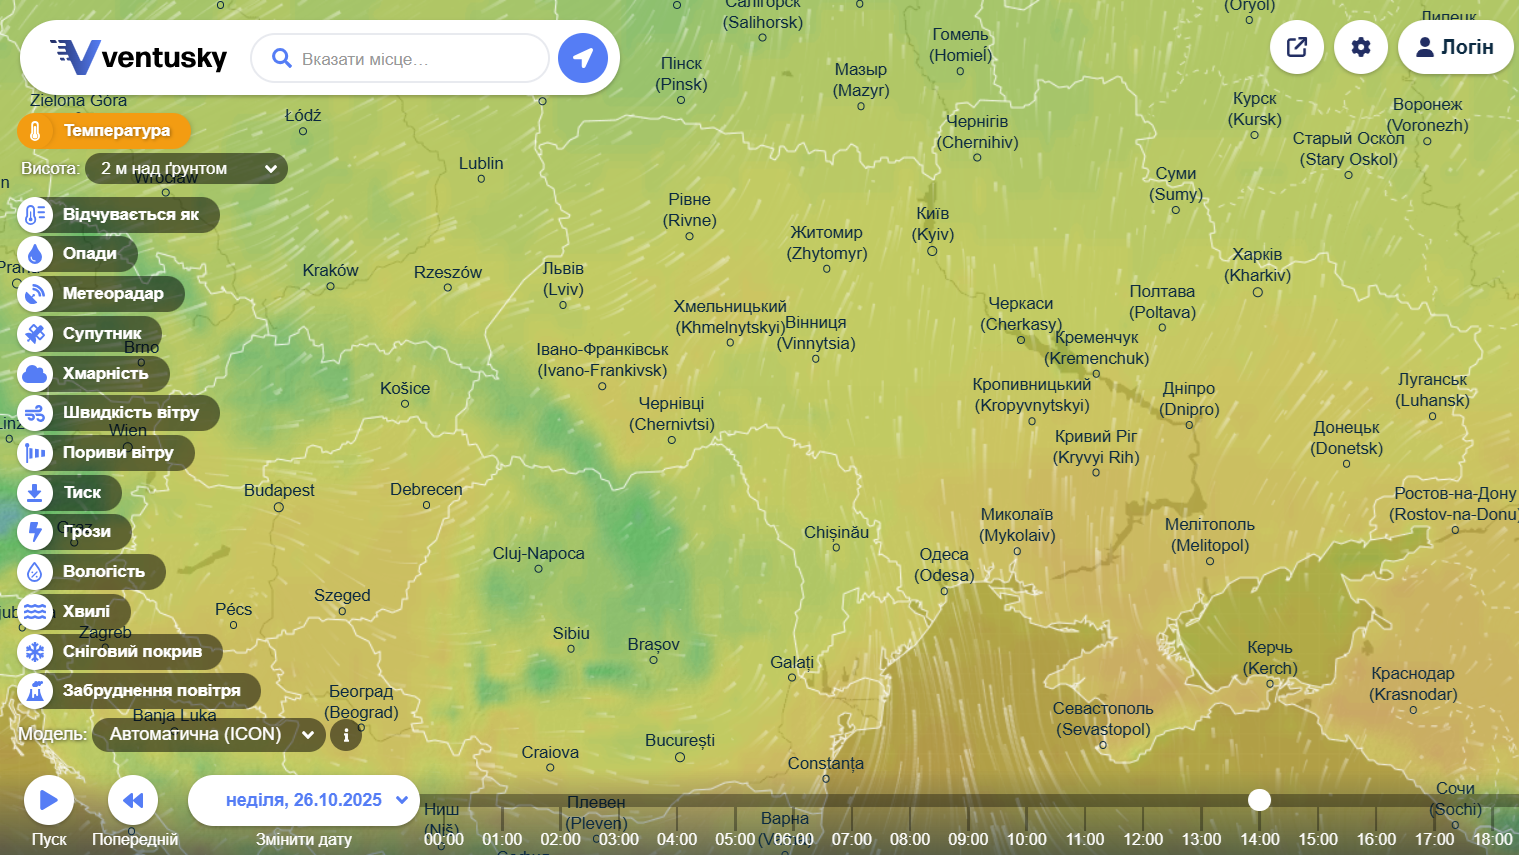1519x855 pixels.
Task: Open the share/external link icon
Action: 1297,47
